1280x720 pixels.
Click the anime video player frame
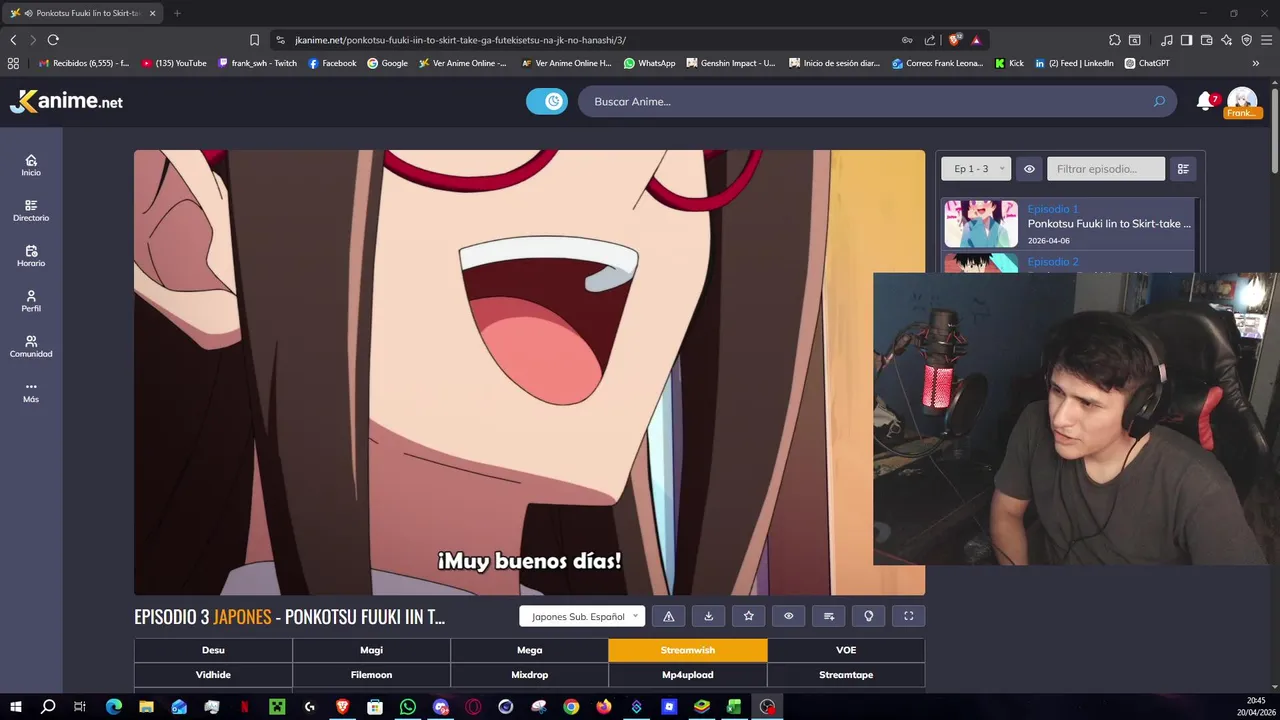click(x=529, y=373)
